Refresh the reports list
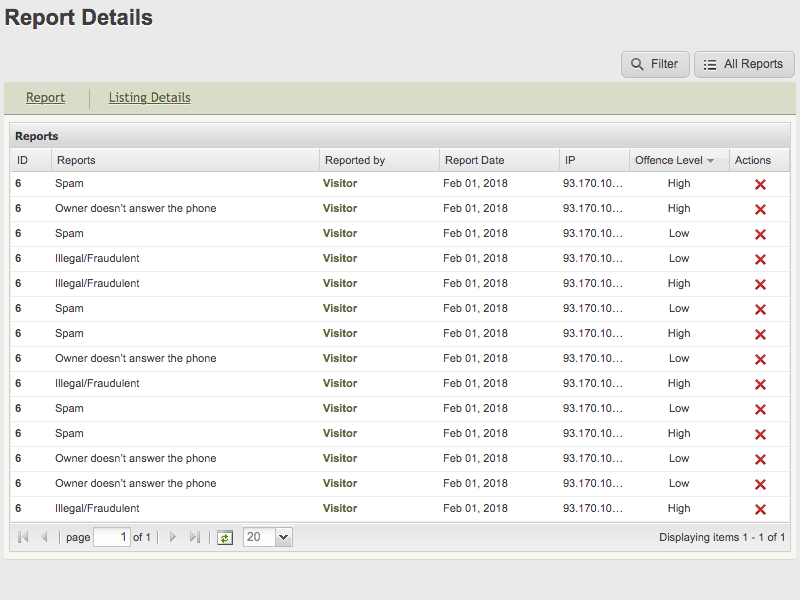This screenshot has width=800, height=600. click(225, 537)
